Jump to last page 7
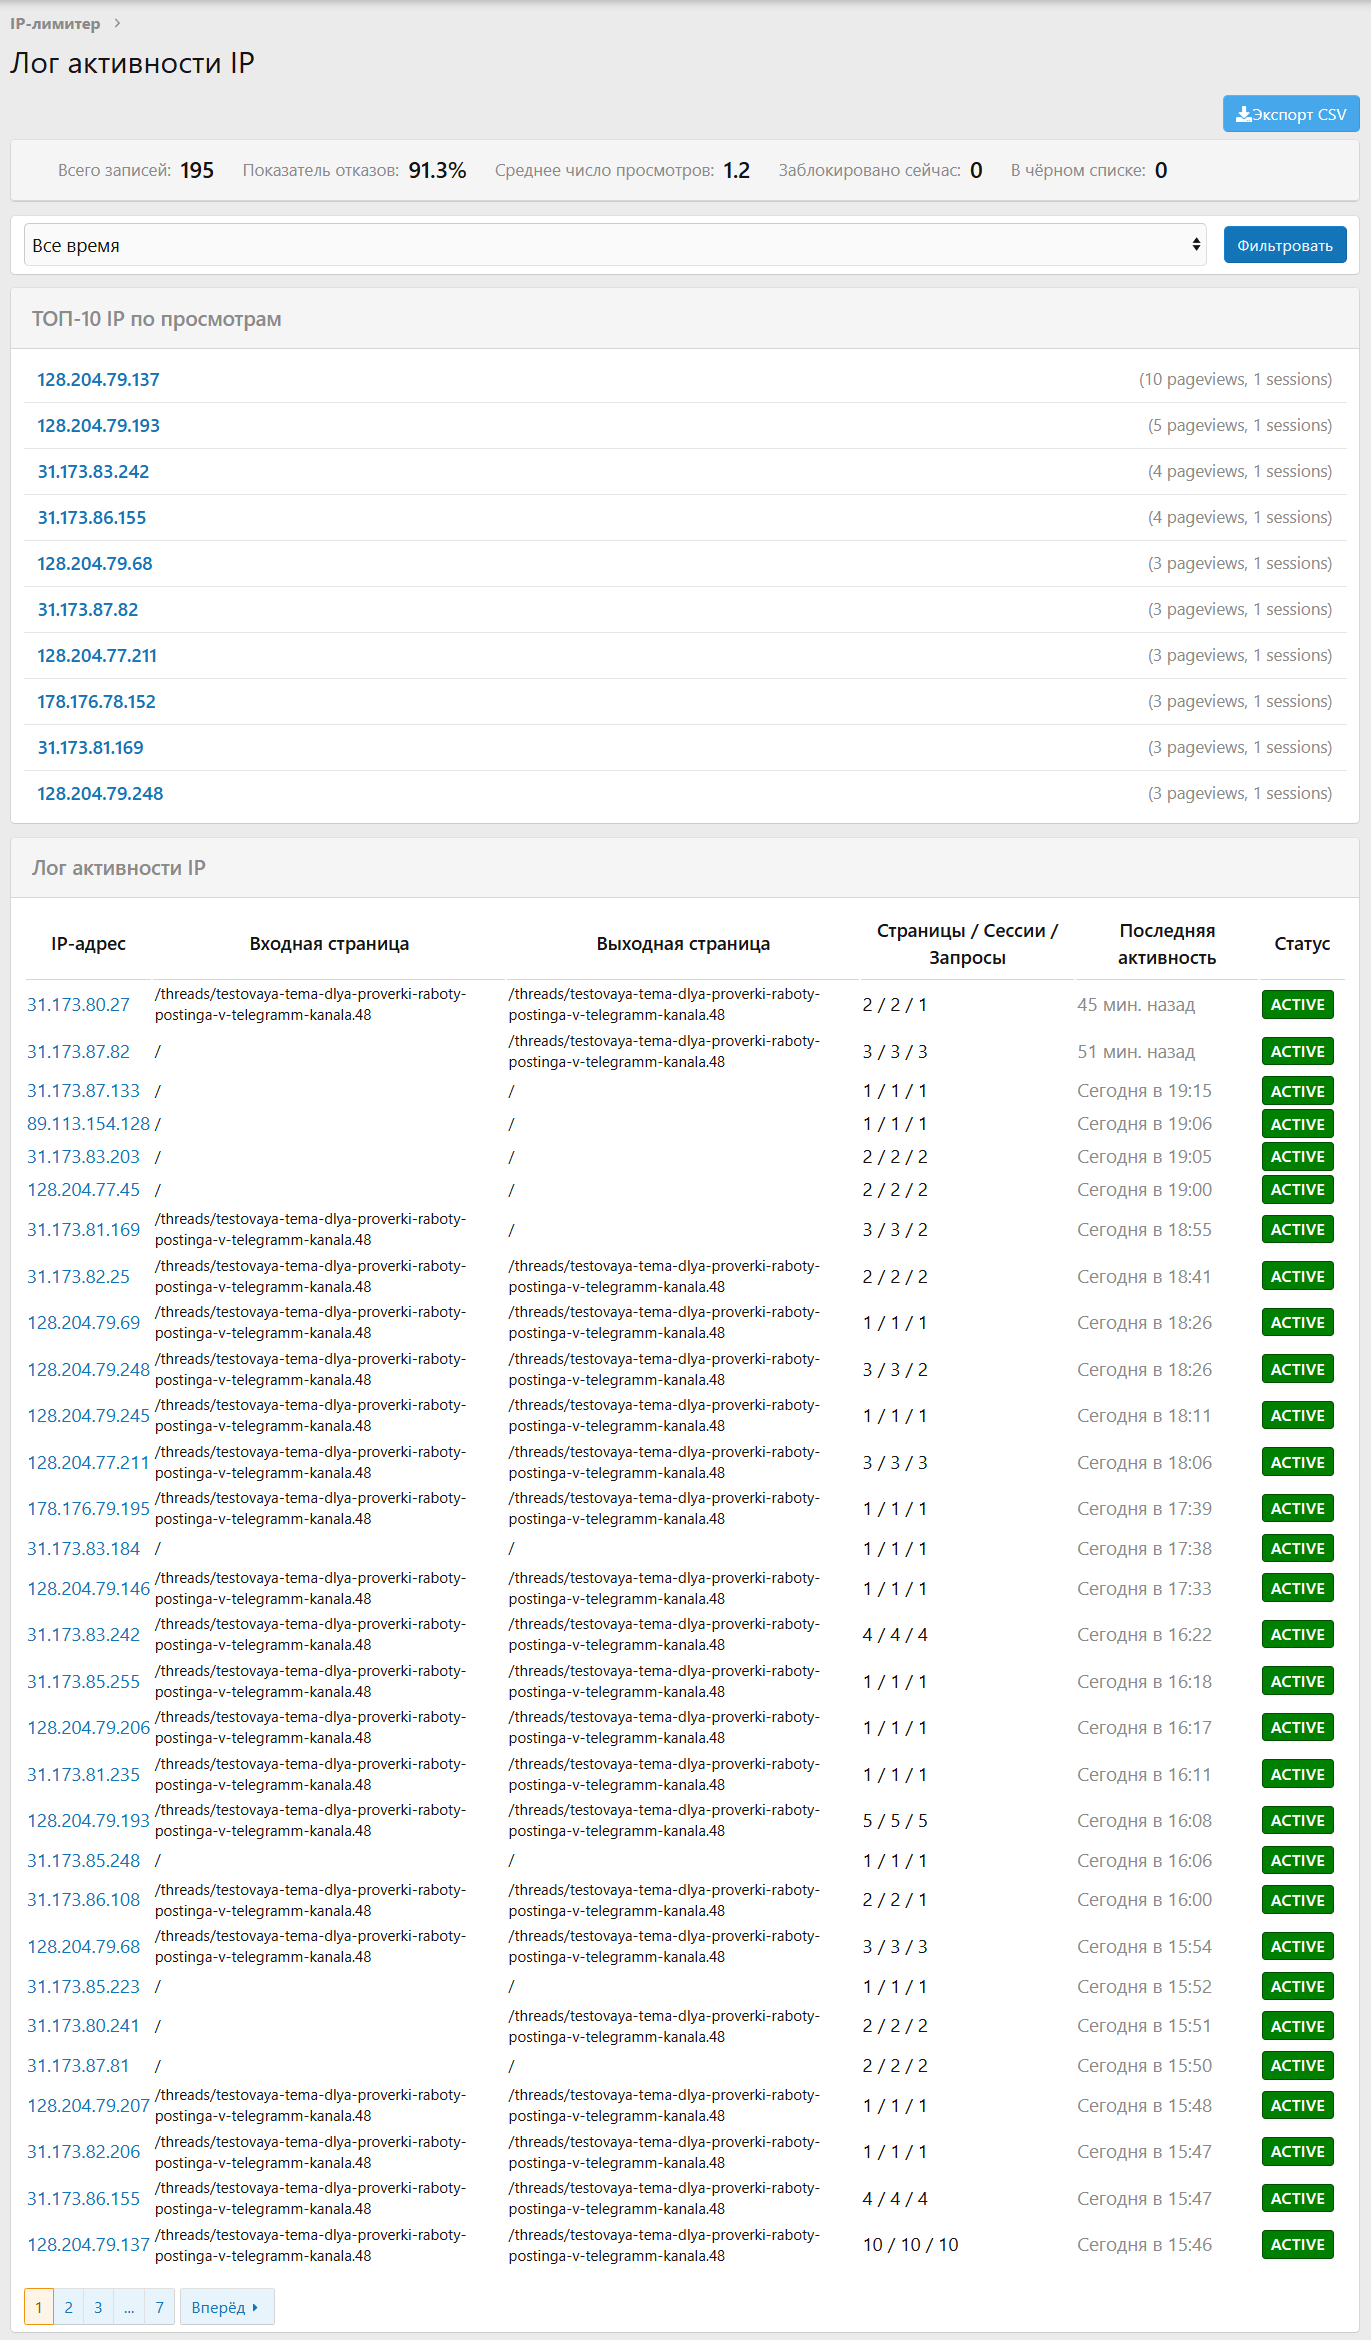This screenshot has height=2340, width=1371. (x=159, y=2307)
